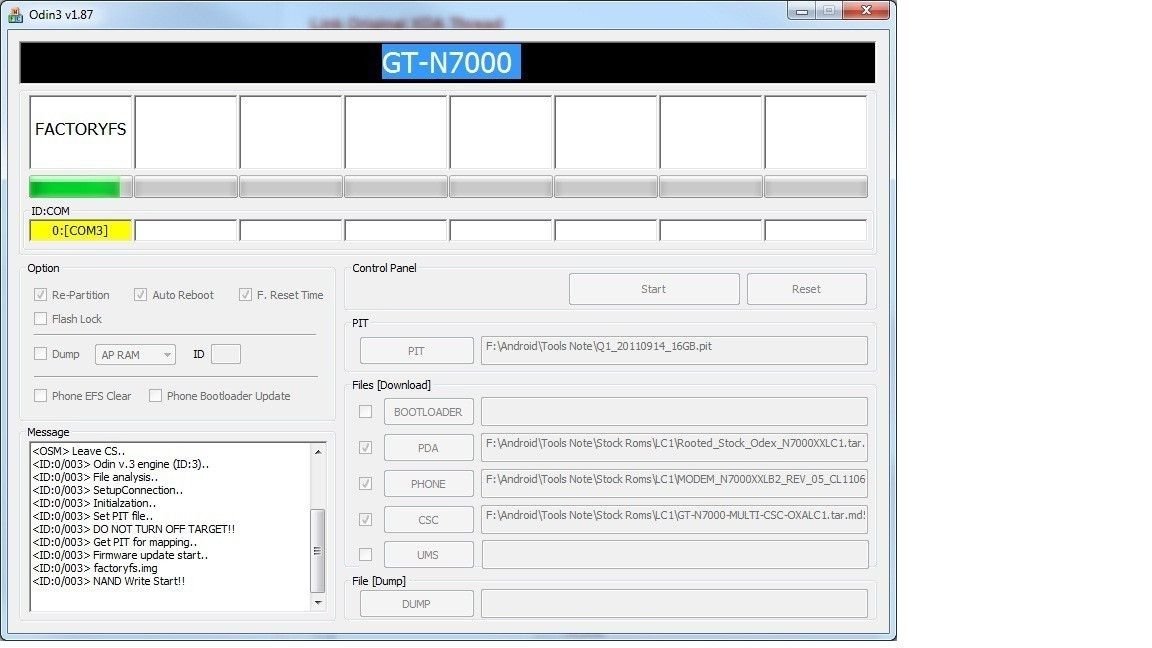Click the UMS file path field

(x=674, y=555)
